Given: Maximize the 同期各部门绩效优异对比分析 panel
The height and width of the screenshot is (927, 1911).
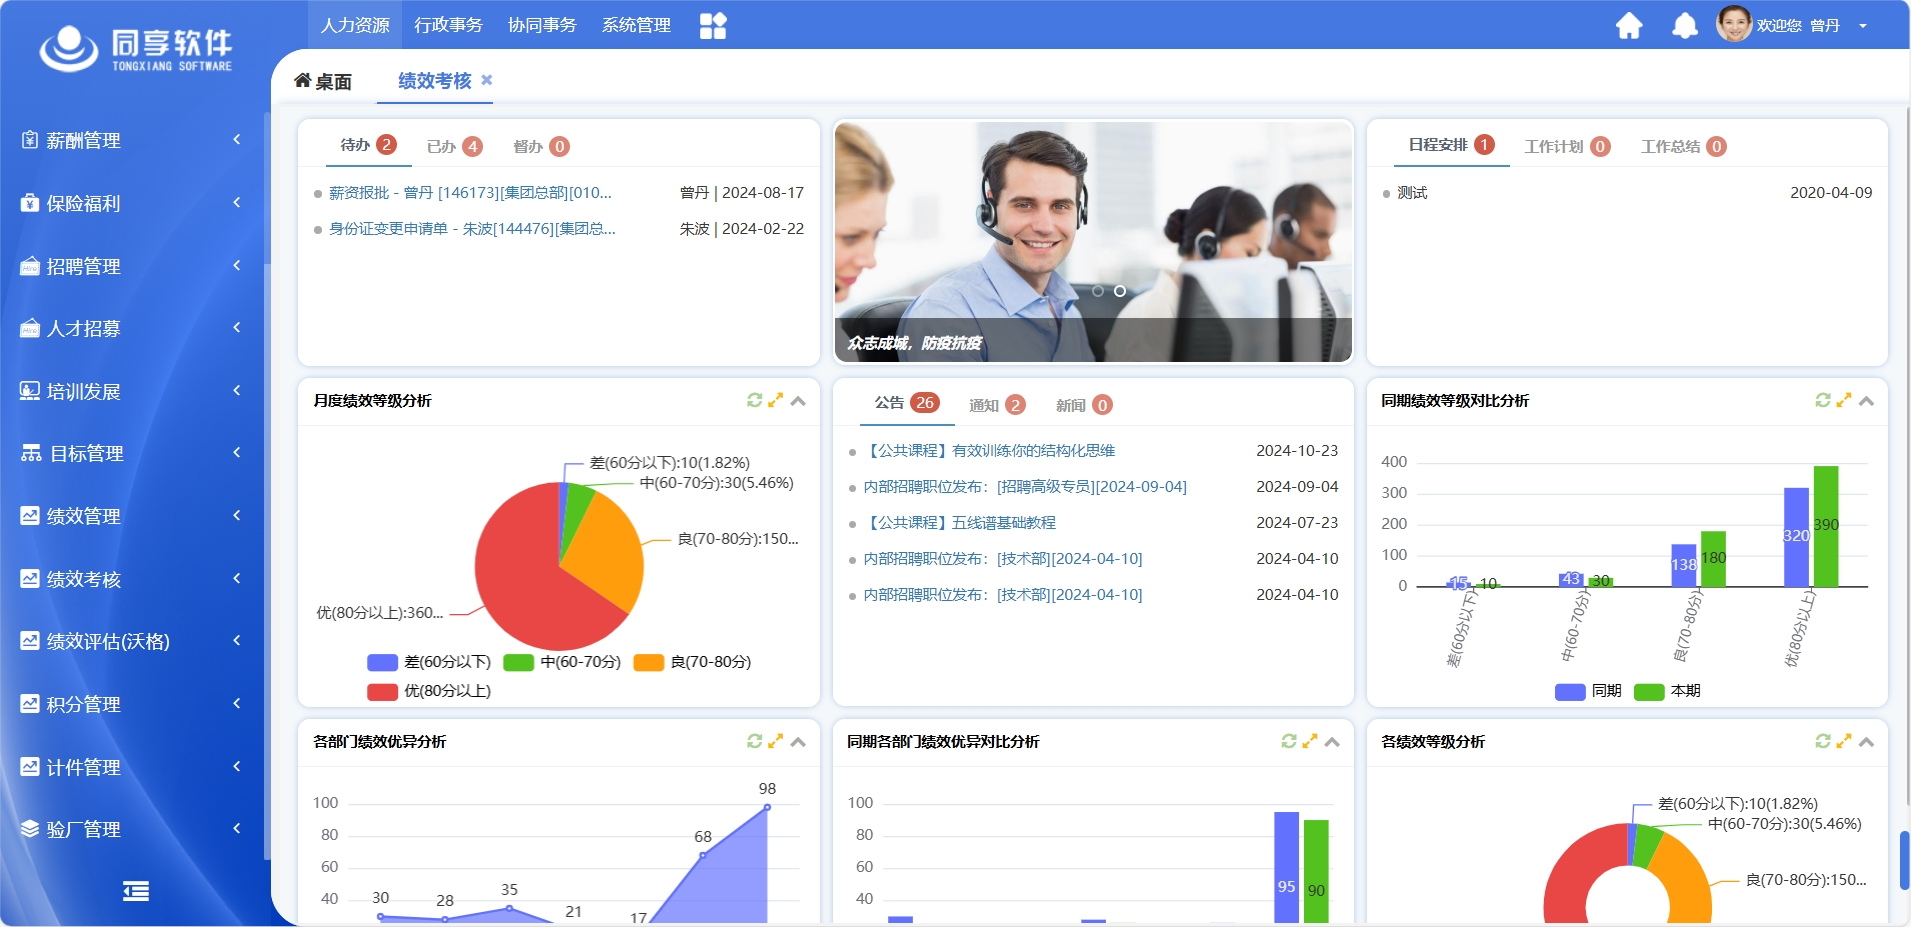Looking at the screenshot, I should click(1309, 741).
